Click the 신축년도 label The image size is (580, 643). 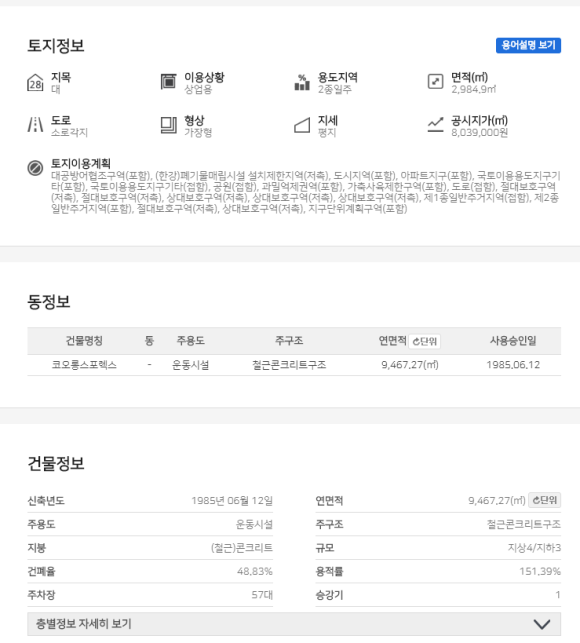pyautogui.click(x=46, y=501)
